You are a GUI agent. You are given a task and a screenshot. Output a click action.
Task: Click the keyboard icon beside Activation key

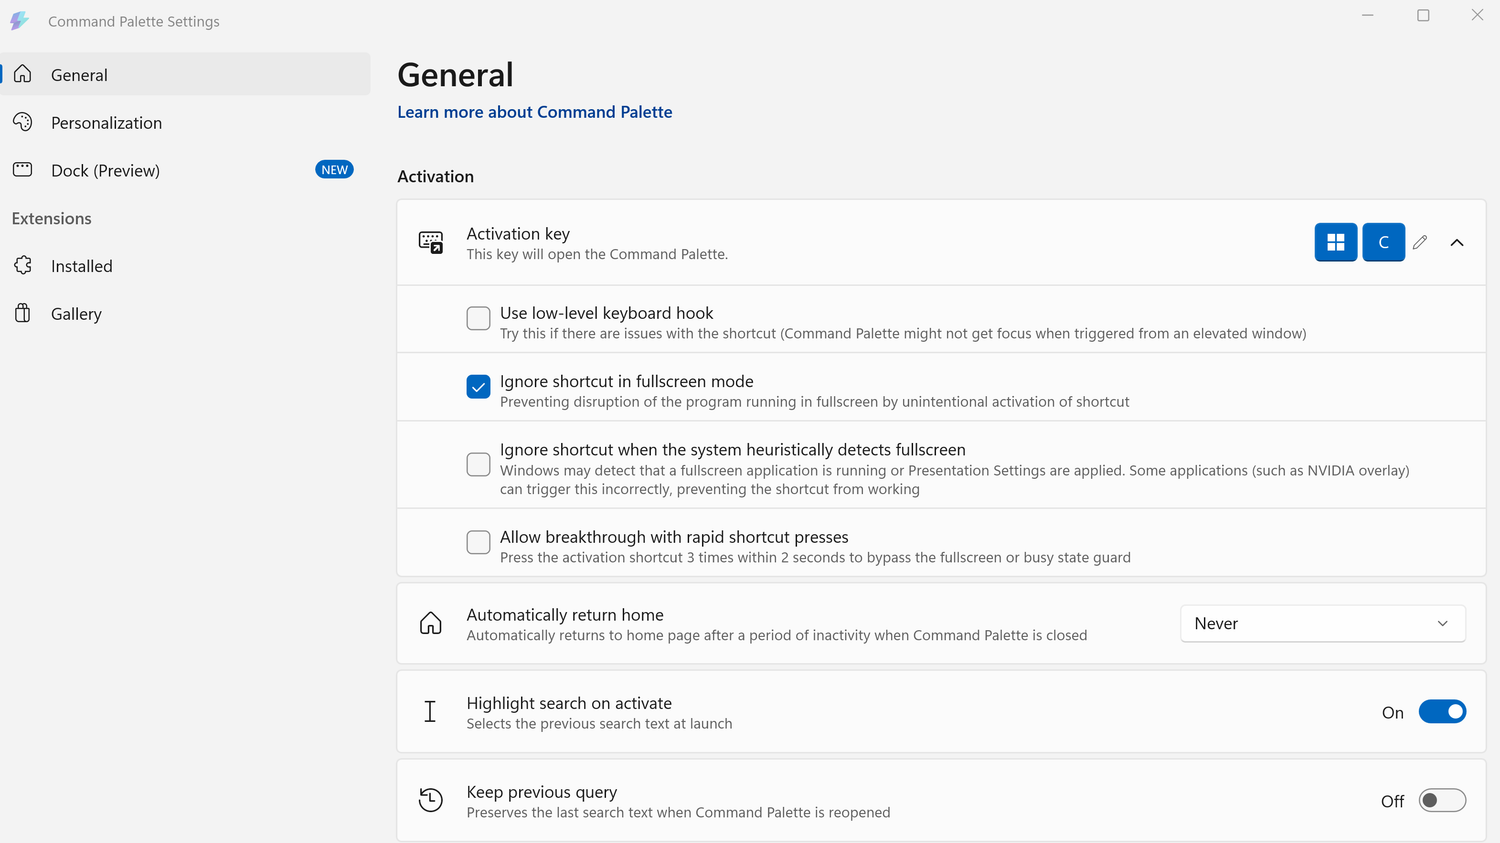[x=431, y=242]
